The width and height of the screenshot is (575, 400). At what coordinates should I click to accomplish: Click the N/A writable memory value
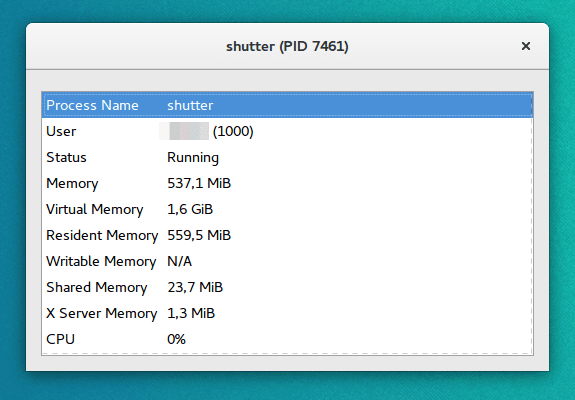(x=179, y=261)
